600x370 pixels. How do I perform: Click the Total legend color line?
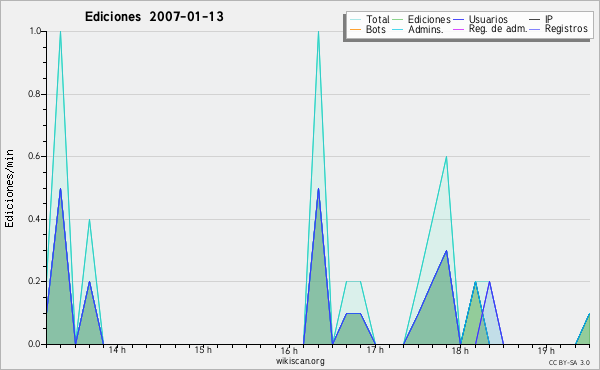pos(355,20)
